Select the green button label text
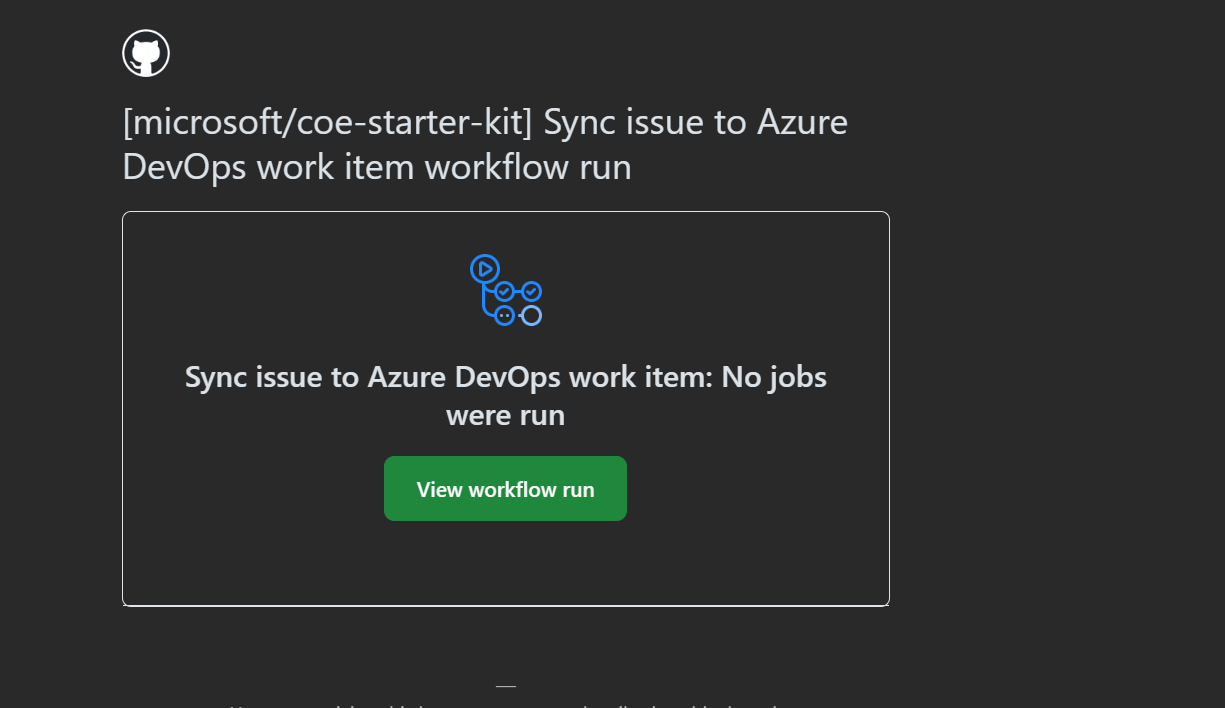Image resolution: width=1225 pixels, height=708 pixels. [x=505, y=488]
